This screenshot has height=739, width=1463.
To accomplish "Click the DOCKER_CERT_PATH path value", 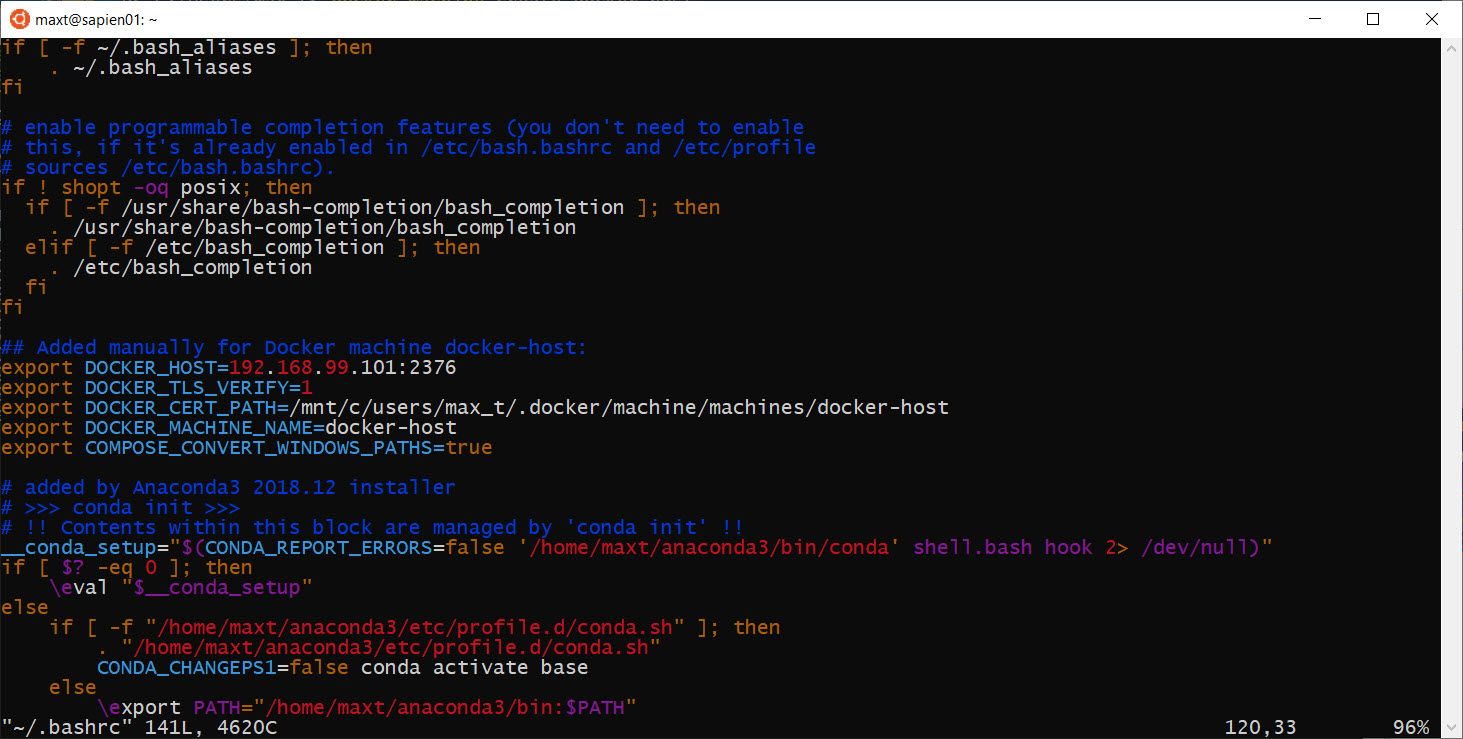I will pyautogui.click(x=619, y=408).
